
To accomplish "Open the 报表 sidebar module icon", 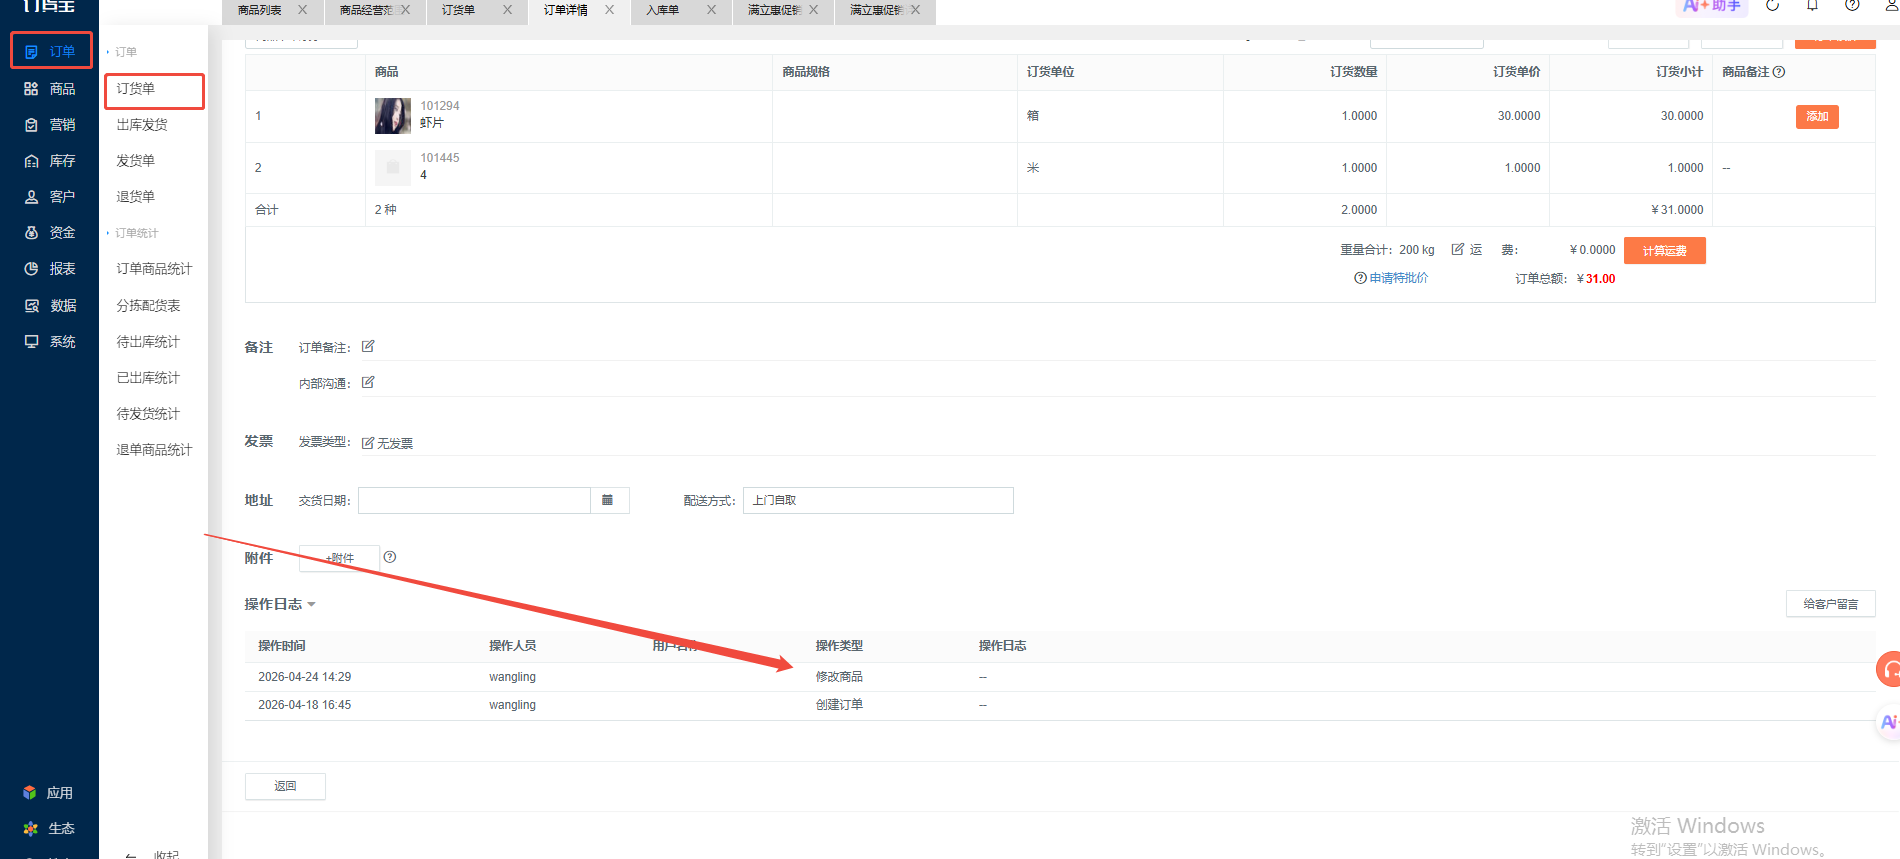I will 31,269.
